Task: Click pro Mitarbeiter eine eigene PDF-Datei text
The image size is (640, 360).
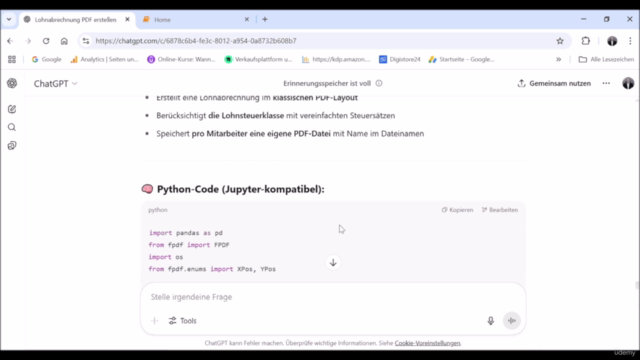Action: click(x=261, y=133)
